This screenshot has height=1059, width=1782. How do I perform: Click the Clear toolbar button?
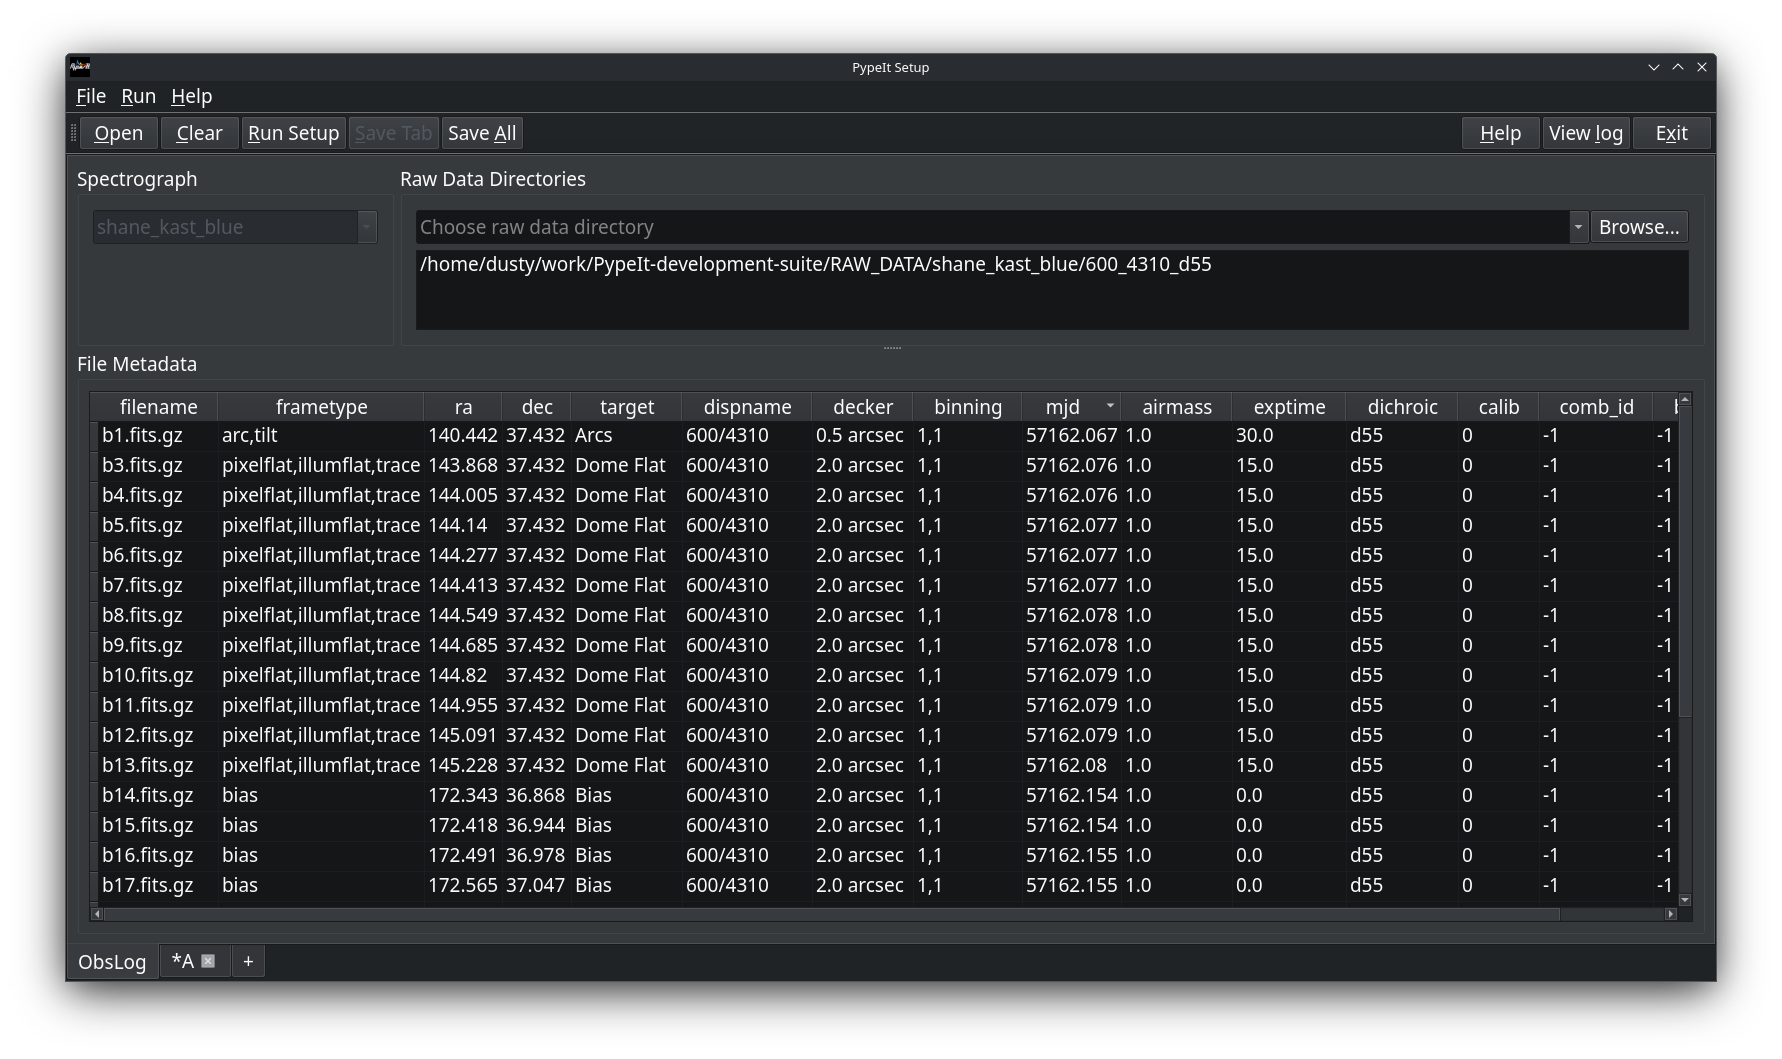pyautogui.click(x=199, y=133)
